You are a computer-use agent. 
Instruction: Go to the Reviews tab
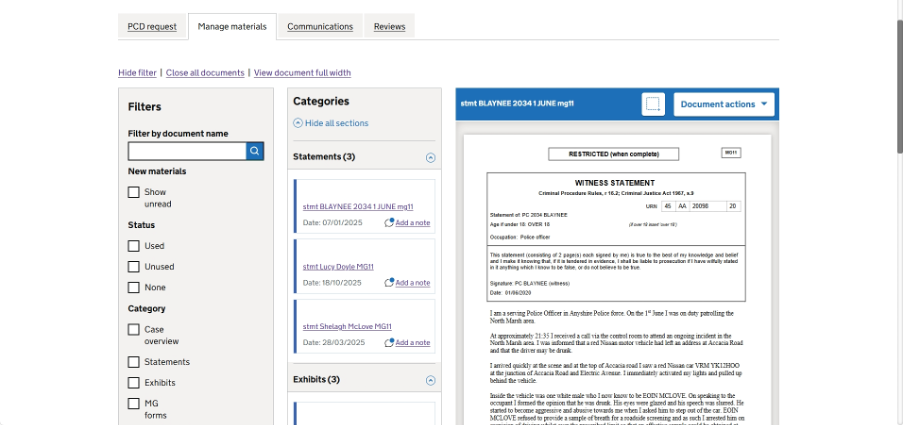389,27
